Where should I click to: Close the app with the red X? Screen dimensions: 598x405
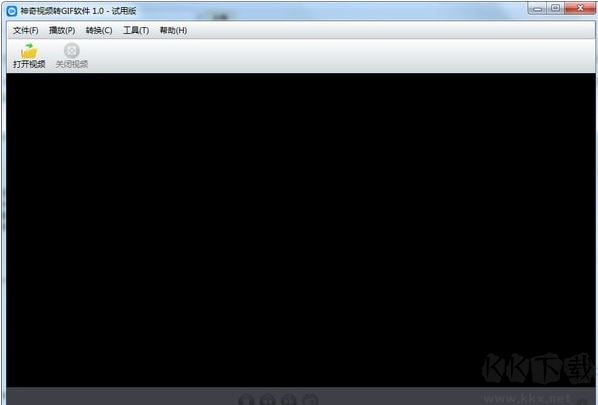(580, 8)
